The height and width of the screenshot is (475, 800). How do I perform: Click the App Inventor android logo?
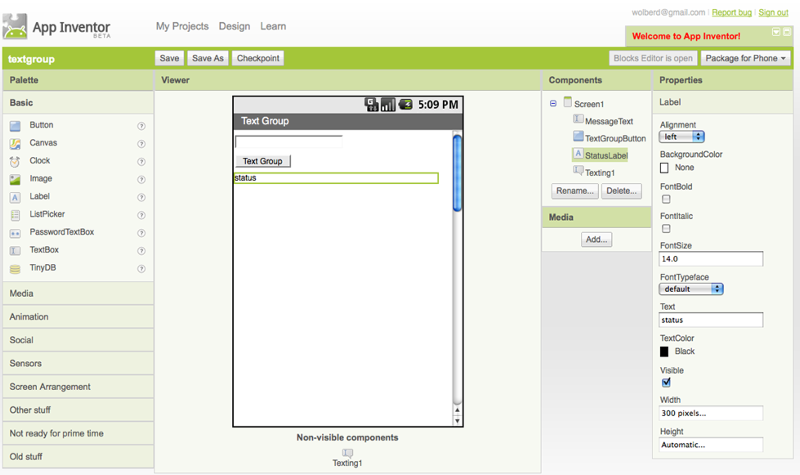click(x=15, y=27)
